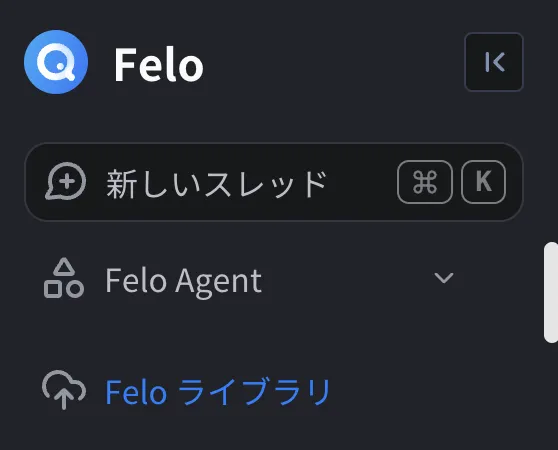Click the Command key shortcut badge

[425, 182]
